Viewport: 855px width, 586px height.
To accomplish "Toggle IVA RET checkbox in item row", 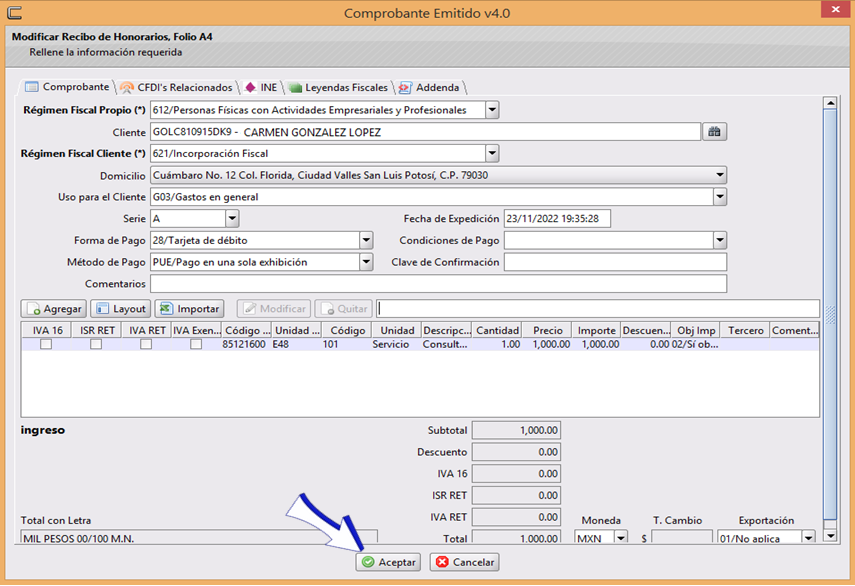I will pos(146,345).
